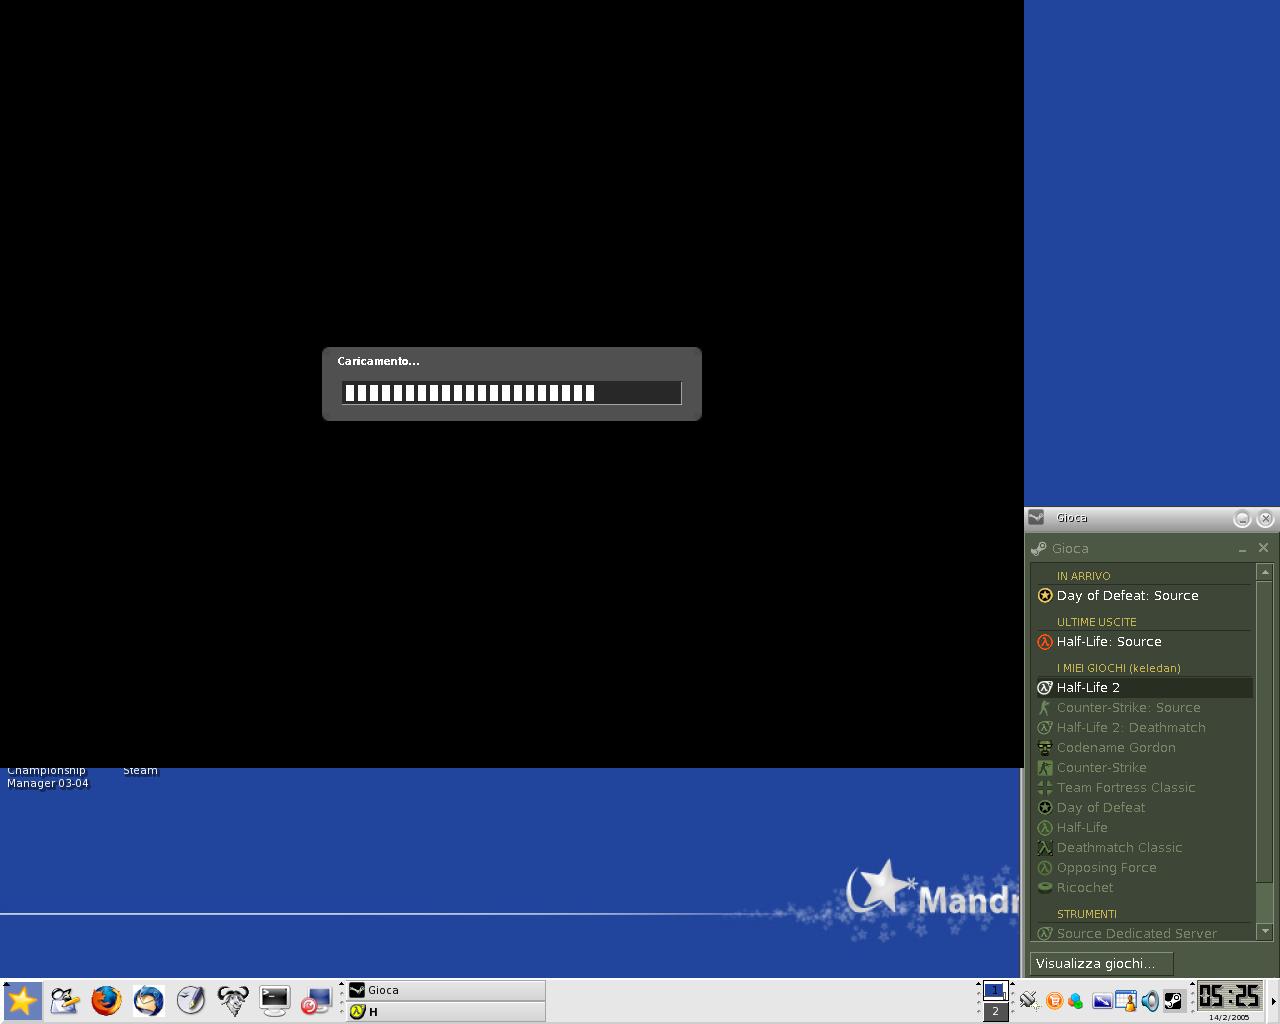Click the volume speaker tray icon
The height and width of the screenshot is (1024, 1280).
tap(1150, 1000)
